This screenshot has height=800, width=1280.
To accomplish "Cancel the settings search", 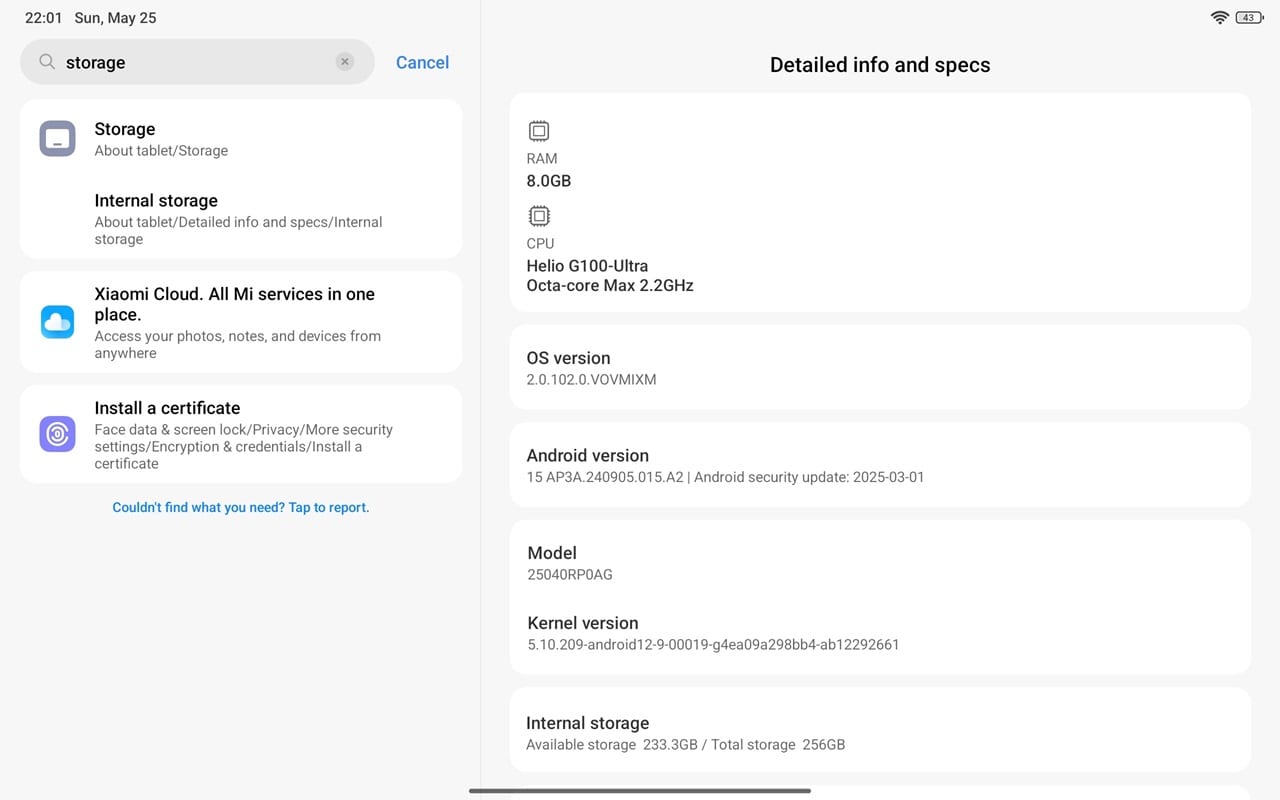I will tap(422, 62).
